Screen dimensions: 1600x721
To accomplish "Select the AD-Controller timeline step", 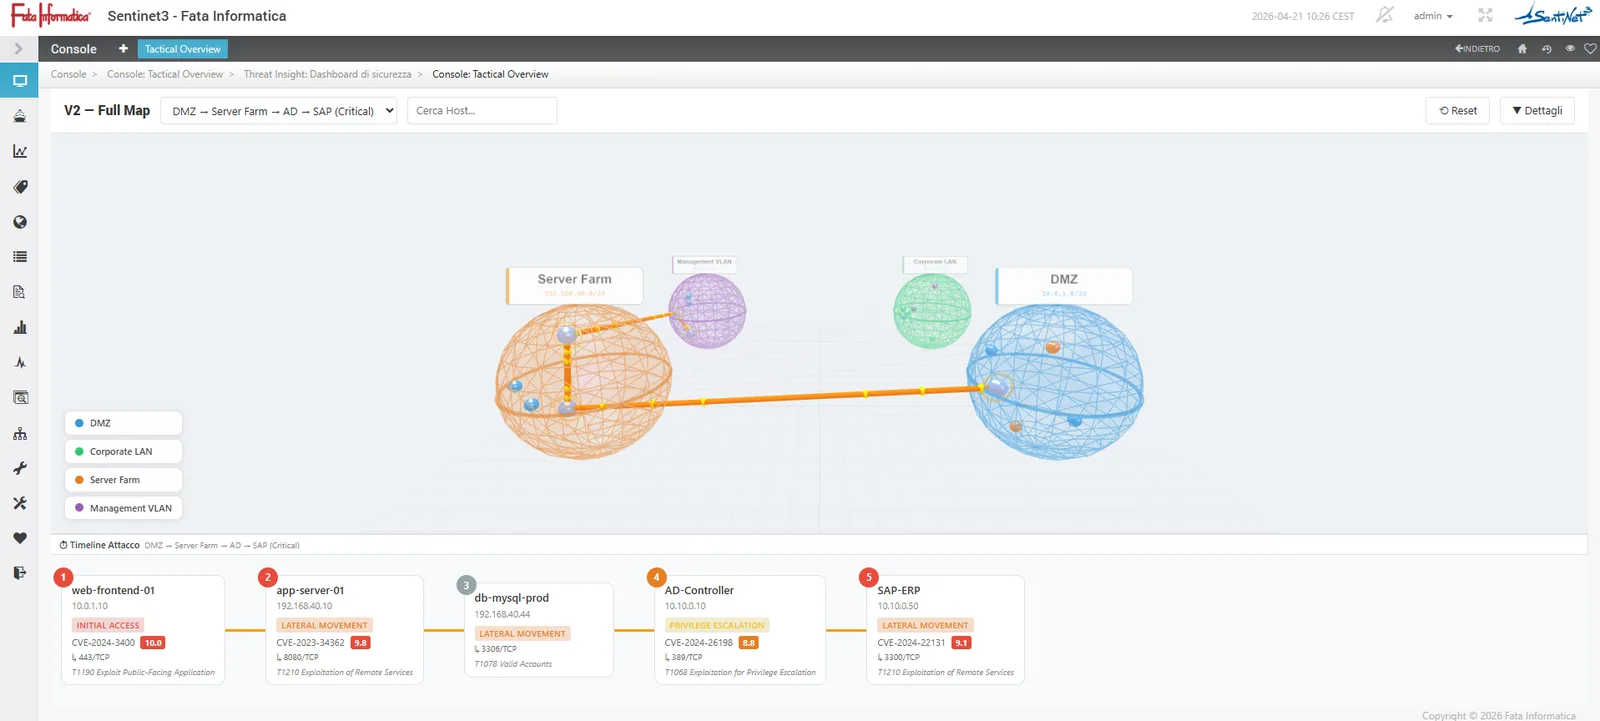I will tap(740, 630).
